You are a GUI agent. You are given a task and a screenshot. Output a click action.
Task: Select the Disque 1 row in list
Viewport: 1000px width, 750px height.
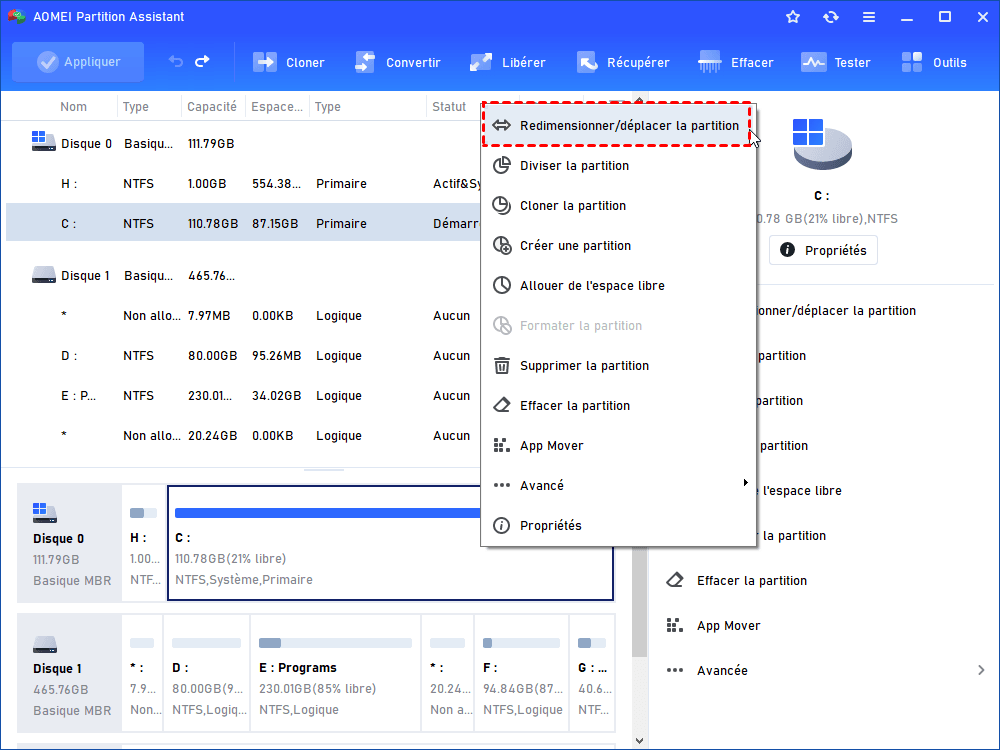[242, 276]
